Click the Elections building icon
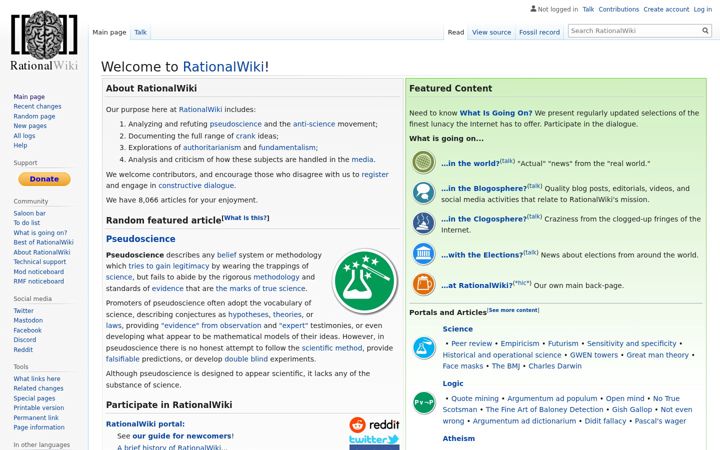 point(423,254)
